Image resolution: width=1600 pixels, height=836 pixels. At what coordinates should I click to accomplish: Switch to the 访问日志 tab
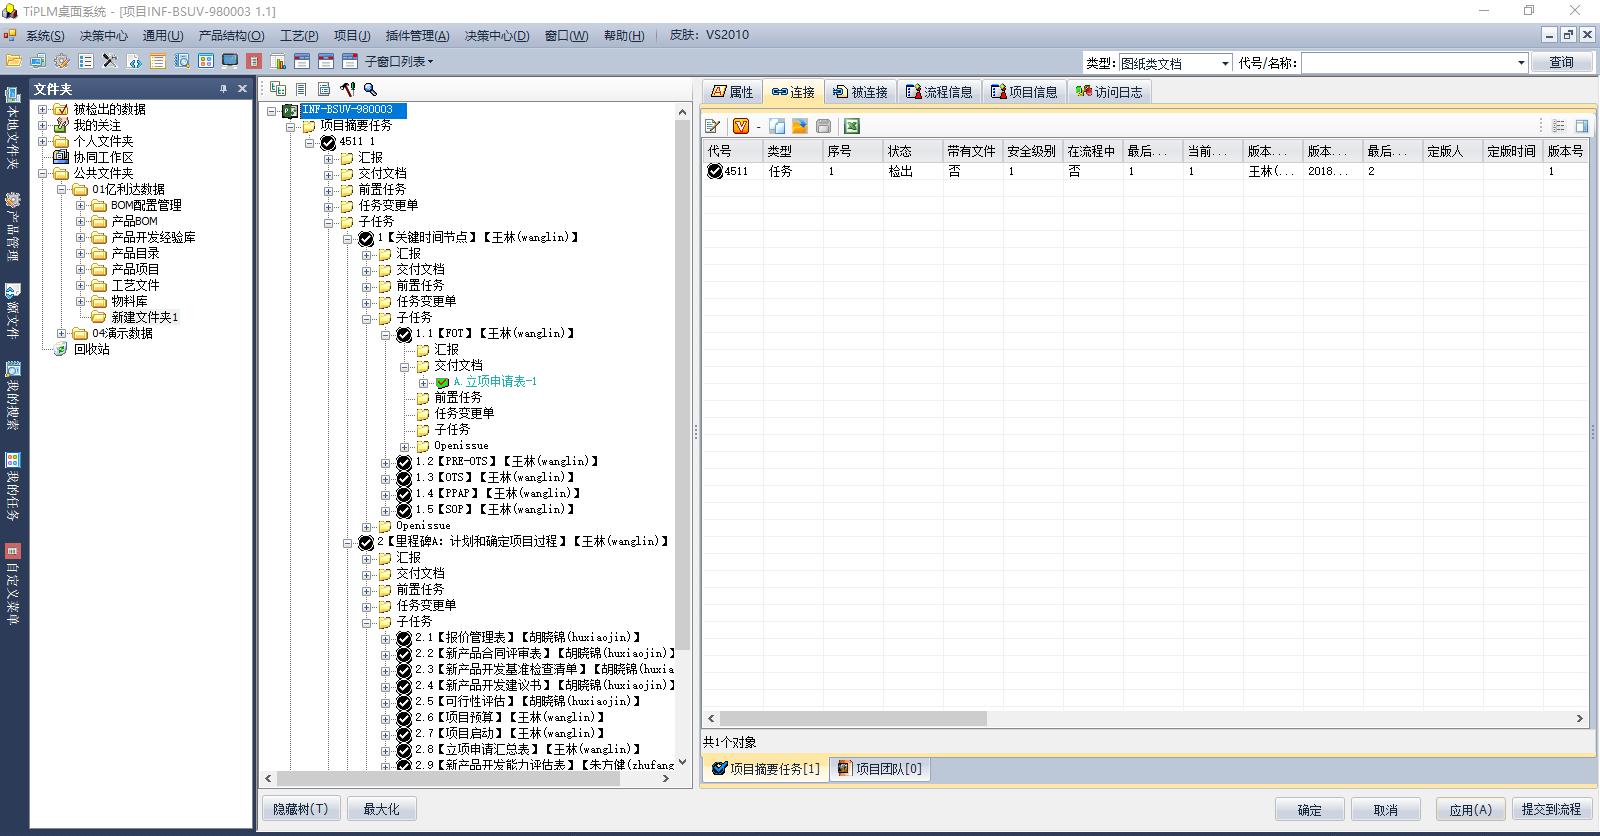coord(1109,92)
